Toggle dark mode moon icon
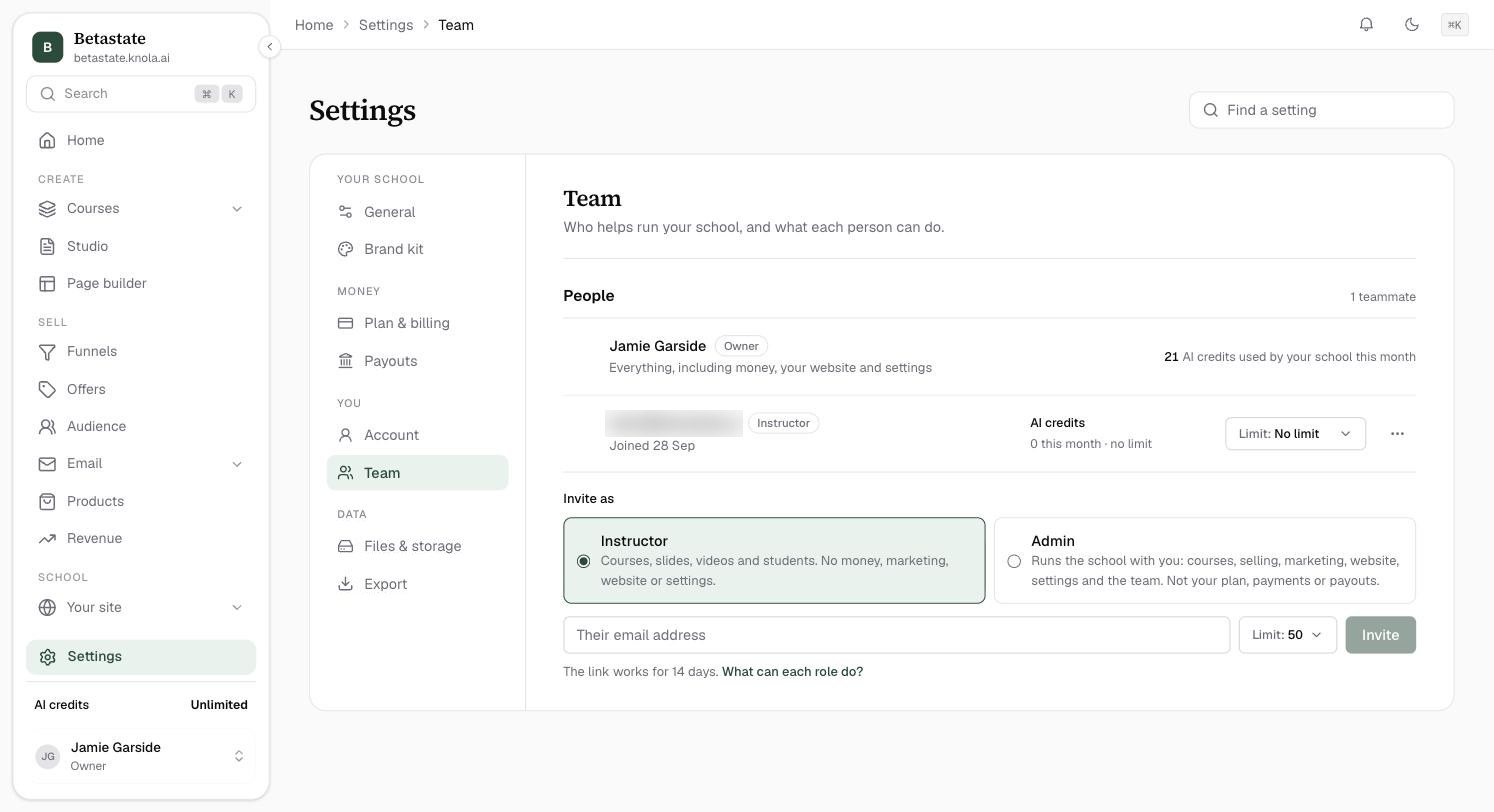1494x812 pixels. (1411, 24)
